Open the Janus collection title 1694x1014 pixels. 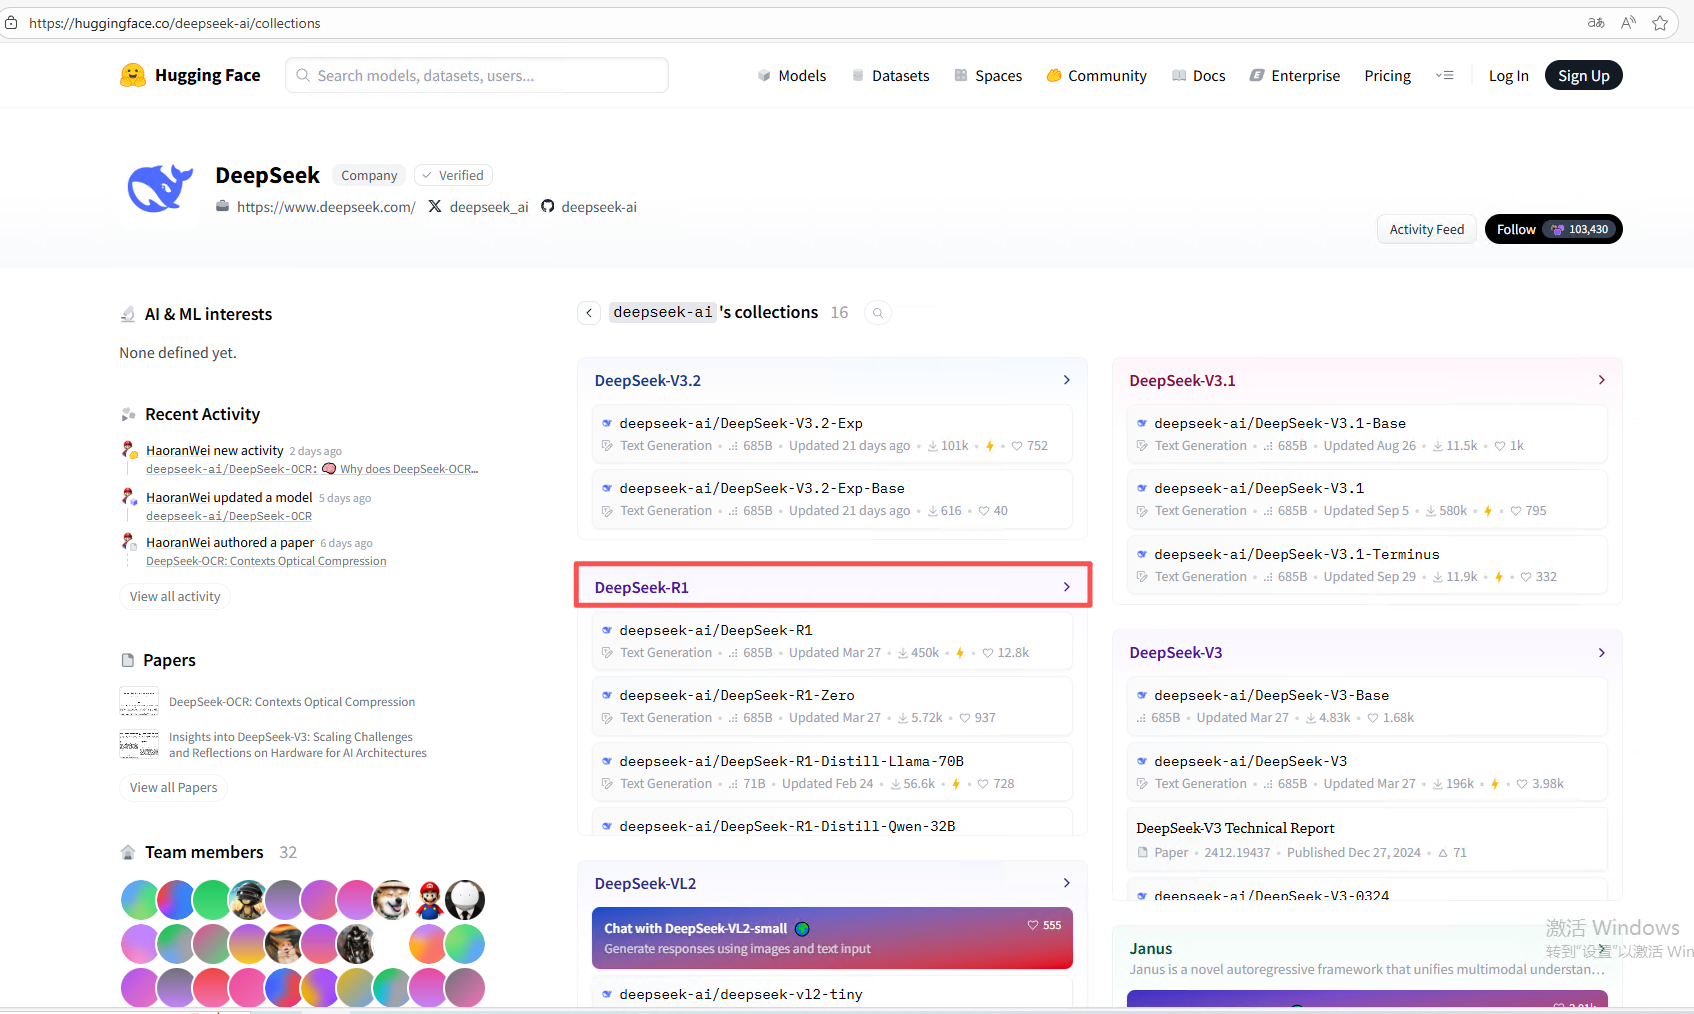click(1151, 949)
